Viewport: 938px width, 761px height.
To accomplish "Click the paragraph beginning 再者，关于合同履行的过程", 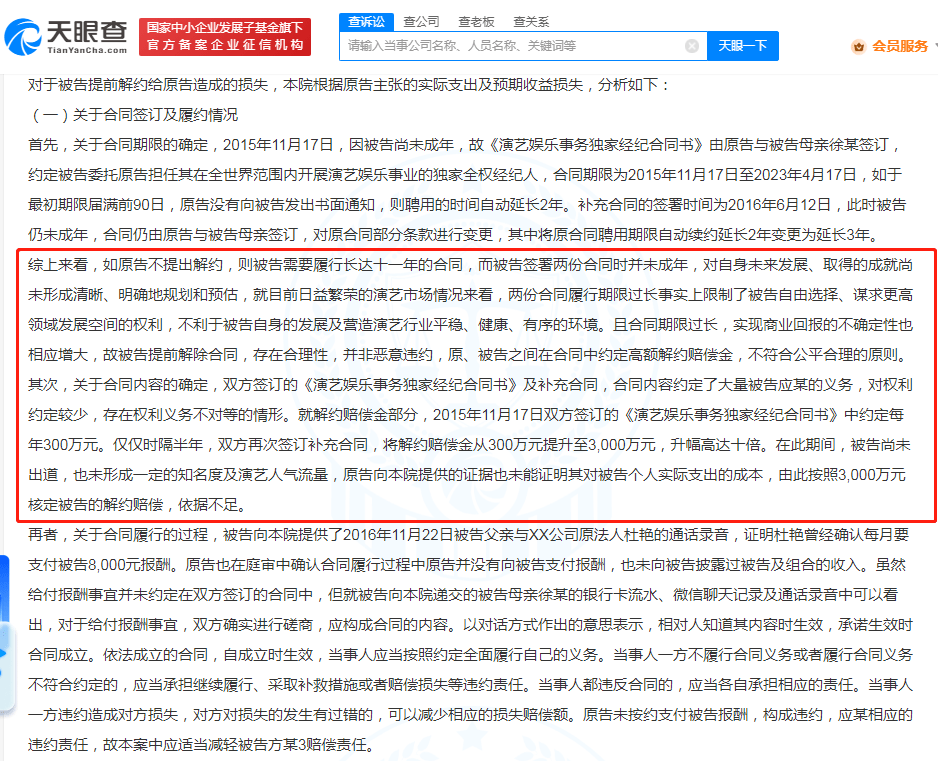I will (470, 640).
